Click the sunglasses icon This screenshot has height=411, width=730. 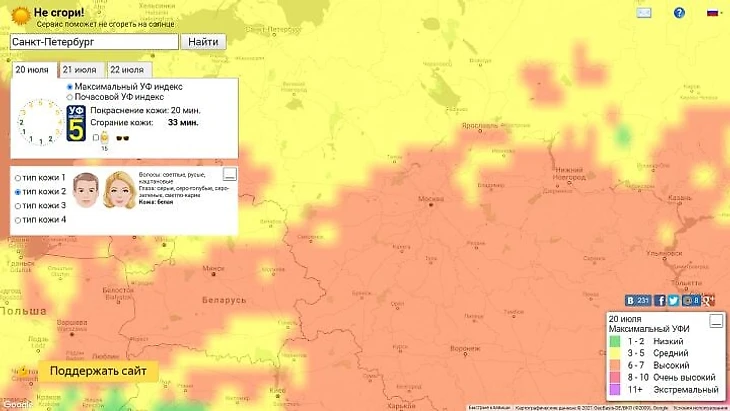coord(122,138)
